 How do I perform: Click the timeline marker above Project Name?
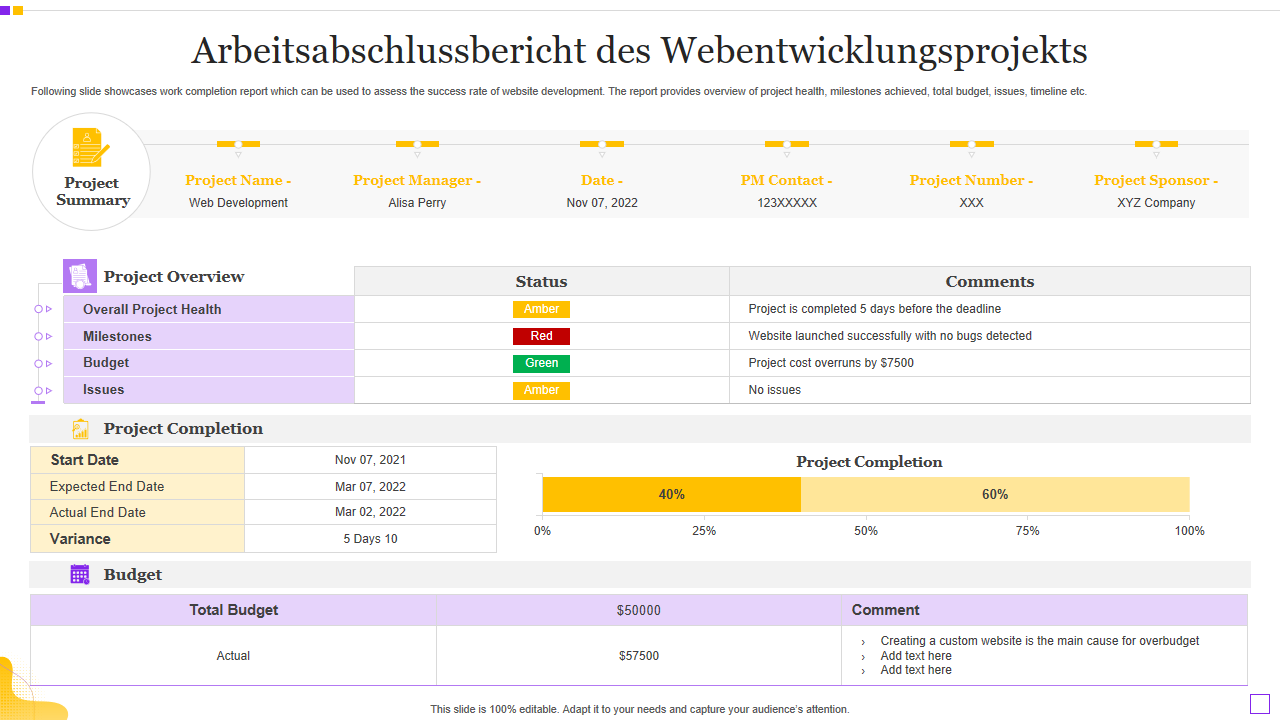tap(238, 145)
